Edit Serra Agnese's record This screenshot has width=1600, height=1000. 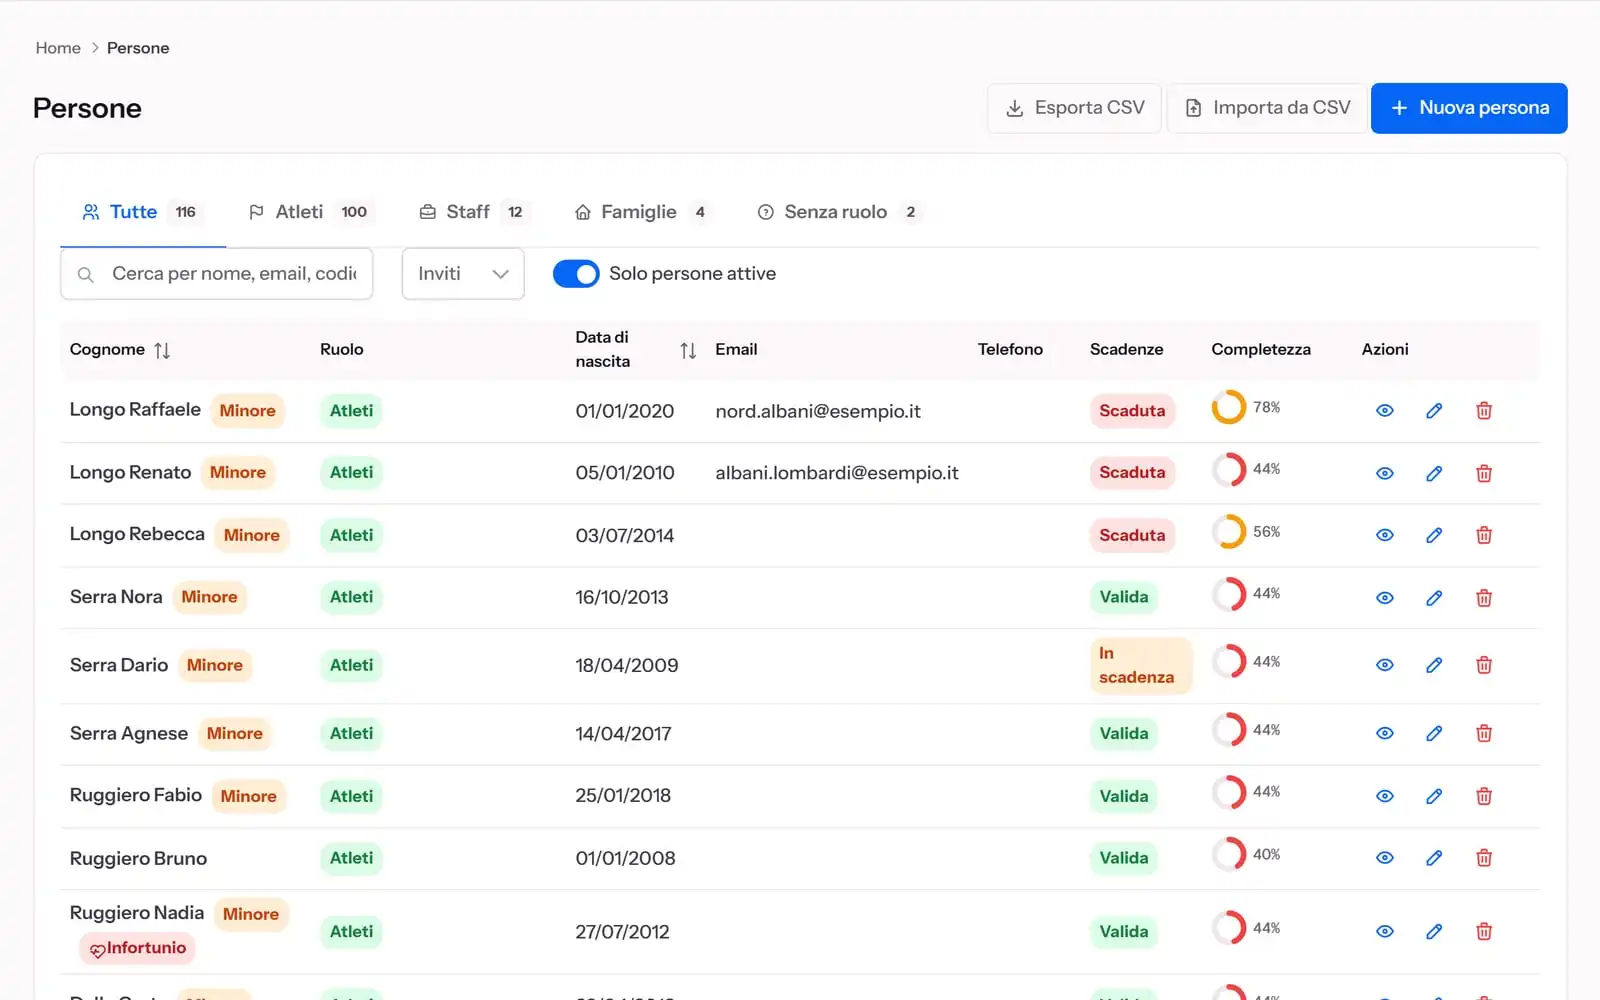click(1434, 733)
